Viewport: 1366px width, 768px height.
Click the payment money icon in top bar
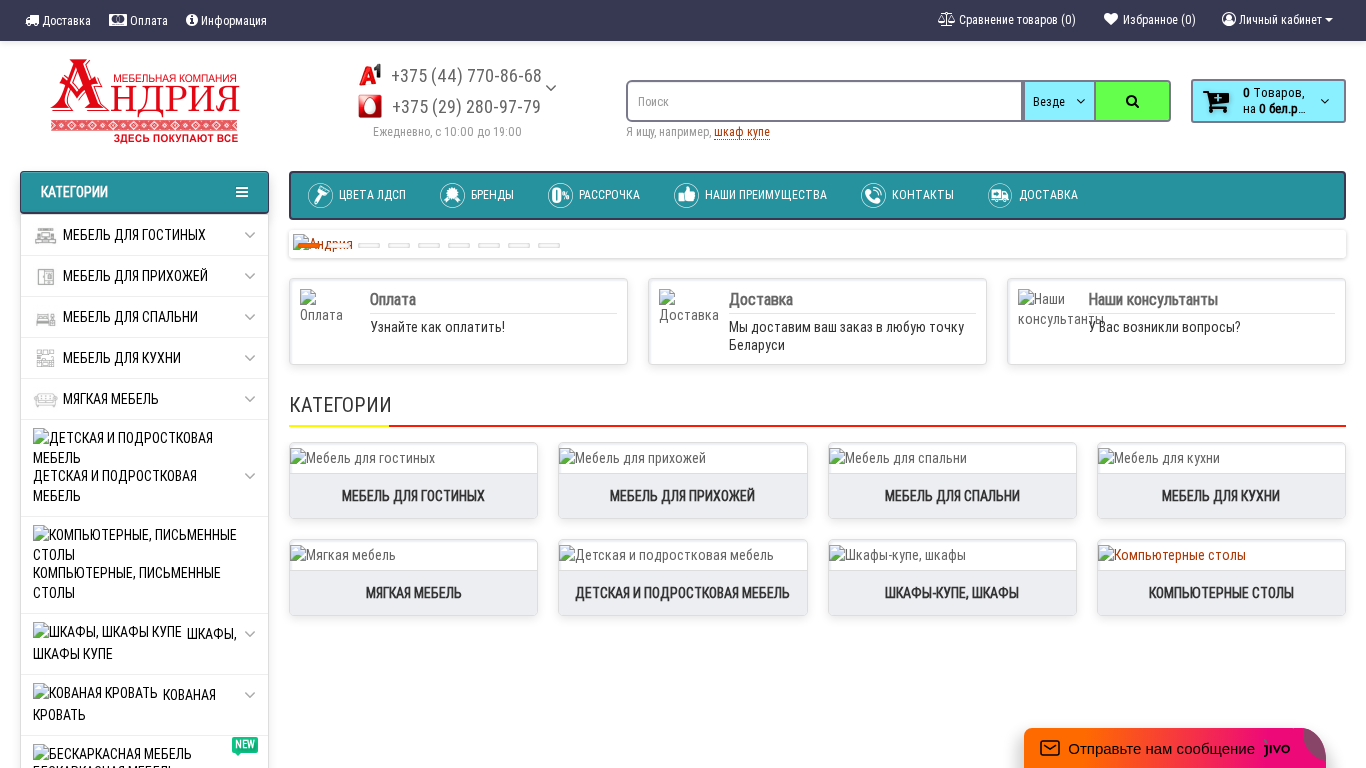pos(118,20)
